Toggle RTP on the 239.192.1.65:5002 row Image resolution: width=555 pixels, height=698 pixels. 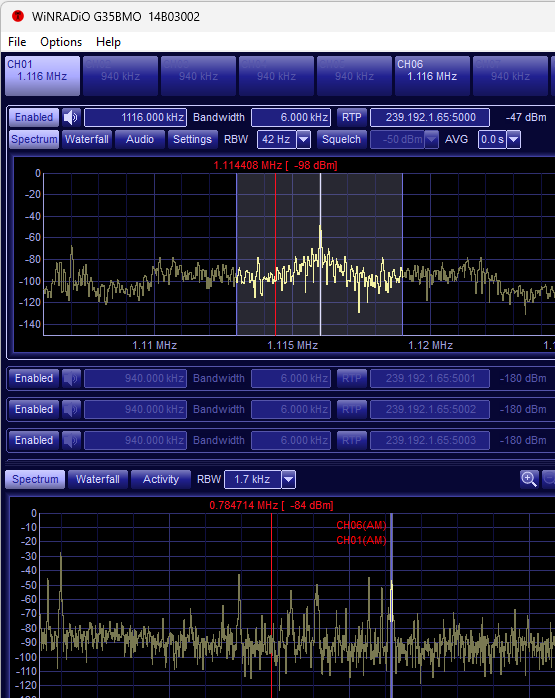click(352, 409)
